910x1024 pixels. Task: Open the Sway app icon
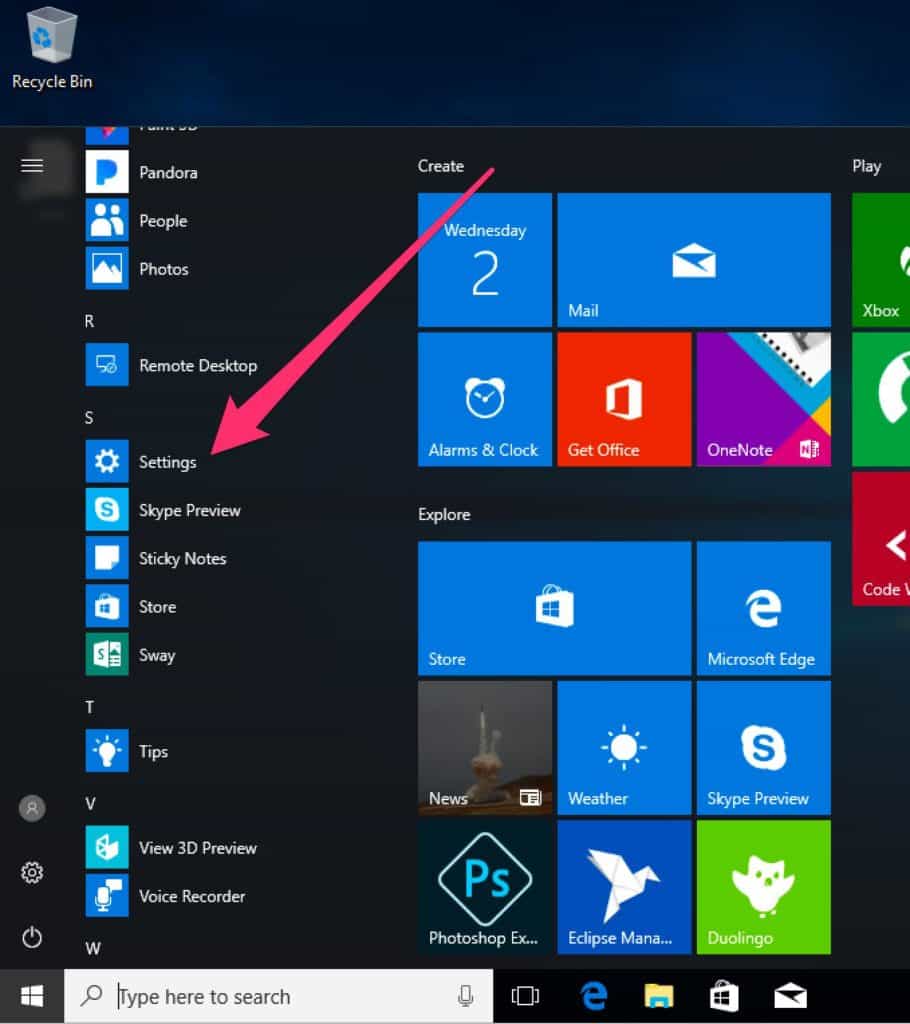pyautogui.click(x=106, y=654)
